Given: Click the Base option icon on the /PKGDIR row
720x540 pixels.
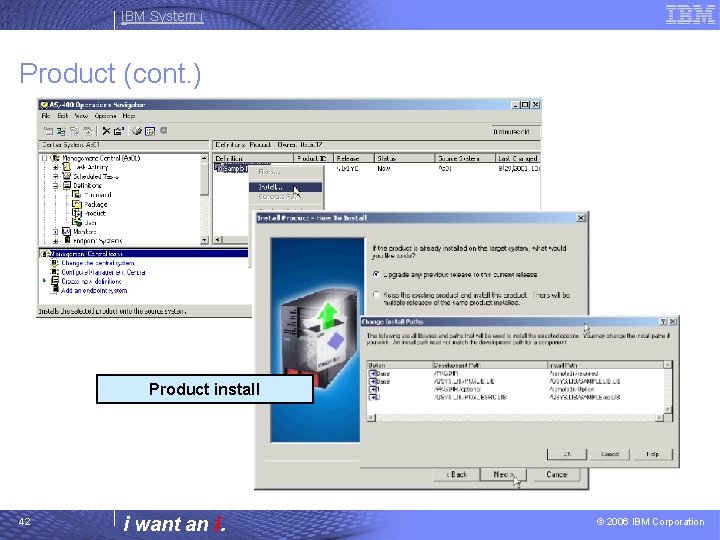Looking at the screenshot, I should tap(372, 374).
